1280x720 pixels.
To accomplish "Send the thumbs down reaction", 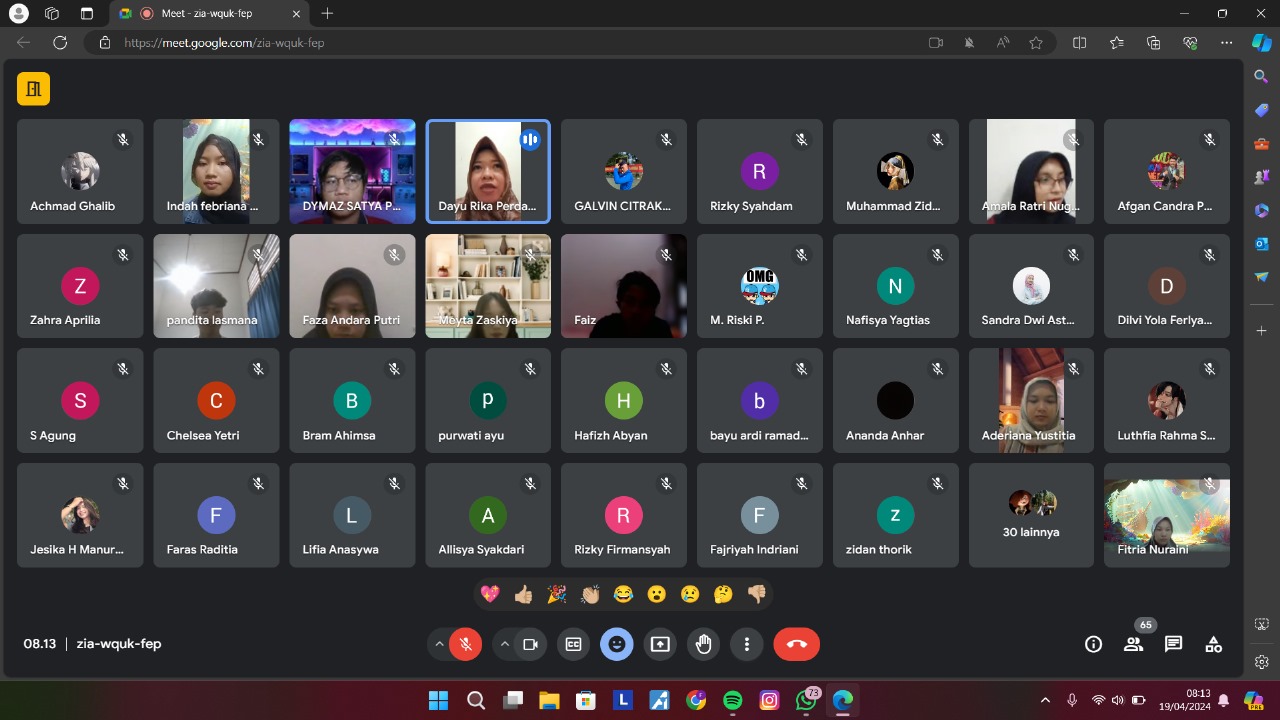I will point(756,594).
